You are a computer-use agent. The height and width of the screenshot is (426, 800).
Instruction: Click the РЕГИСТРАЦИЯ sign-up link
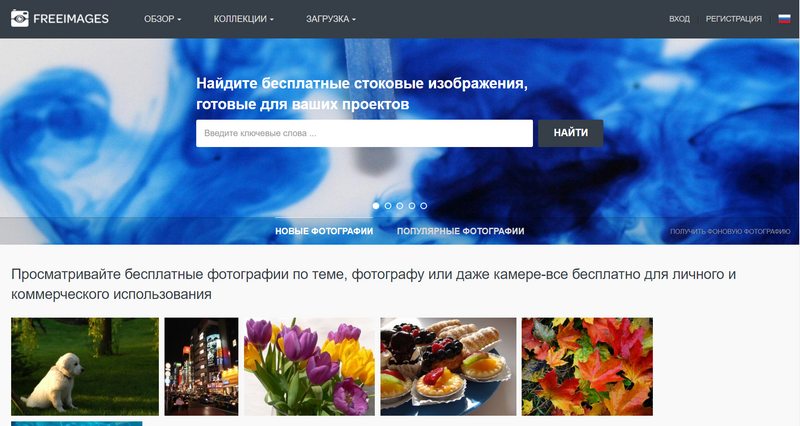pos(733,19)
